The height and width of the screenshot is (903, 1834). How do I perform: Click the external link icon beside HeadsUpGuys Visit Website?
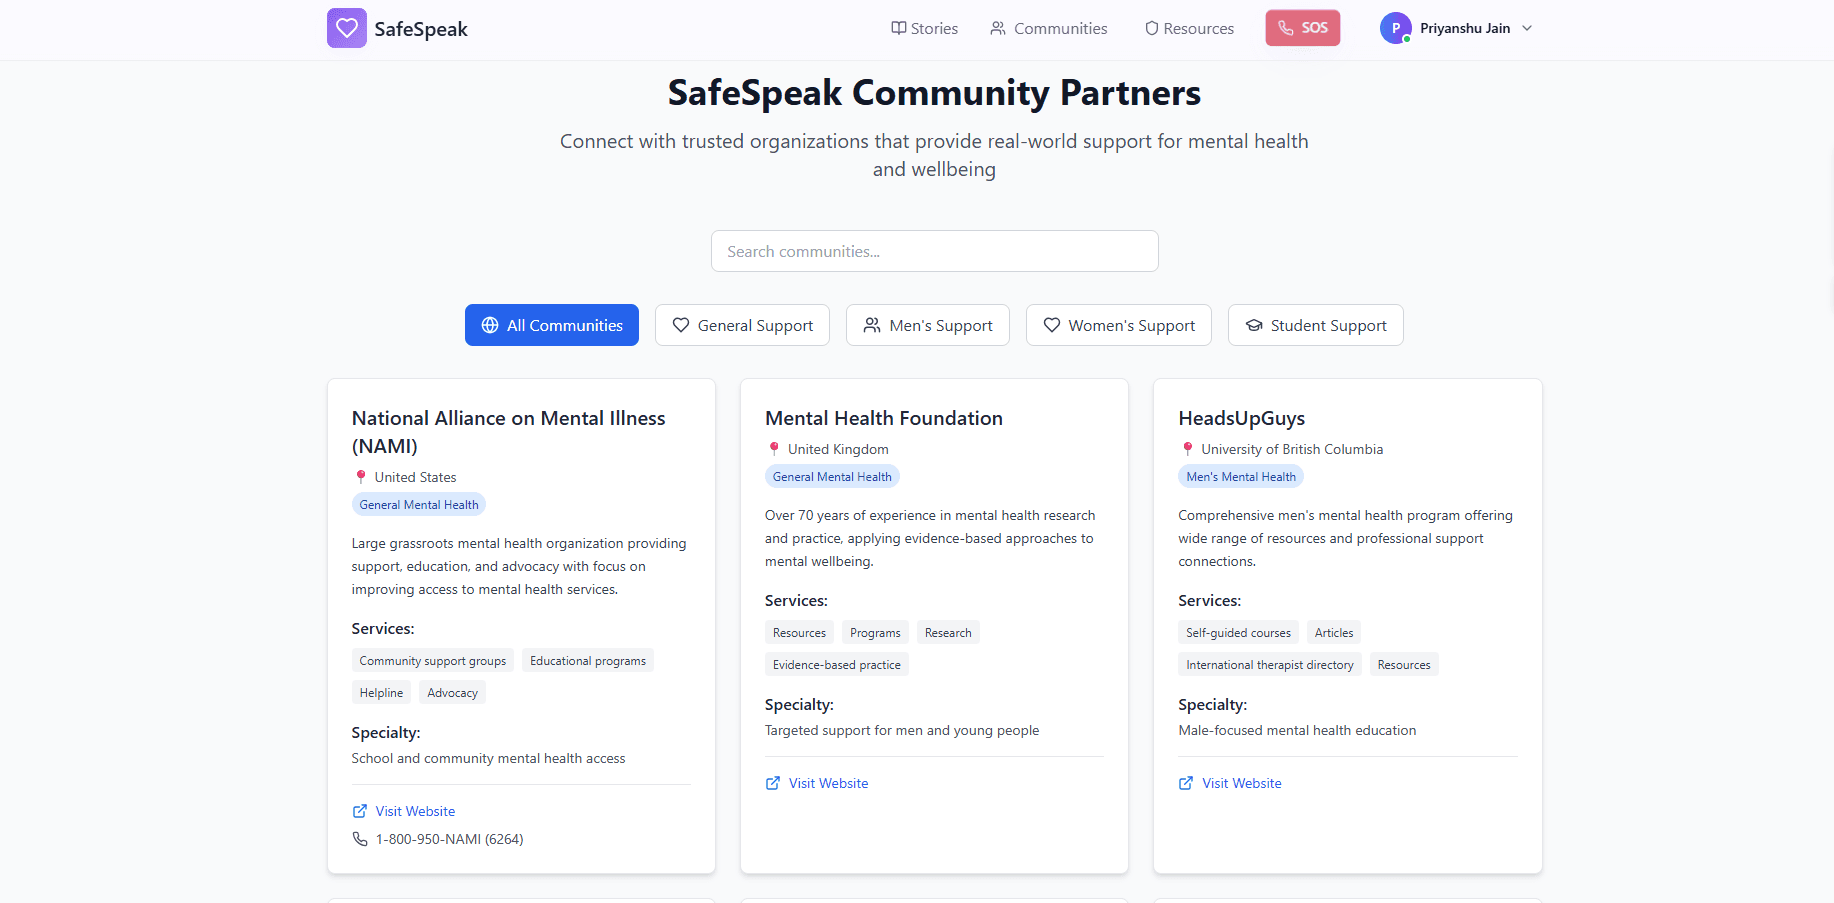(1186, 783)
